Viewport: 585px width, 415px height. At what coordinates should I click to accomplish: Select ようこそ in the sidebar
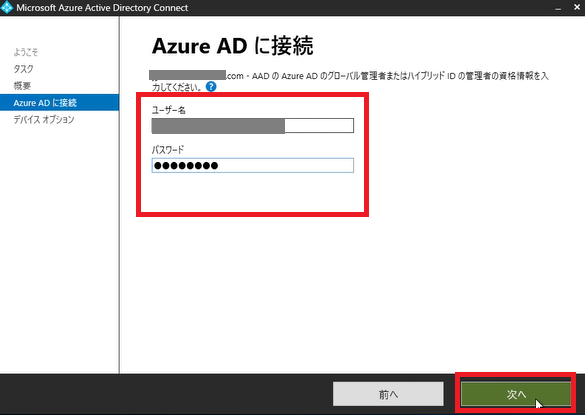[26, 52]
